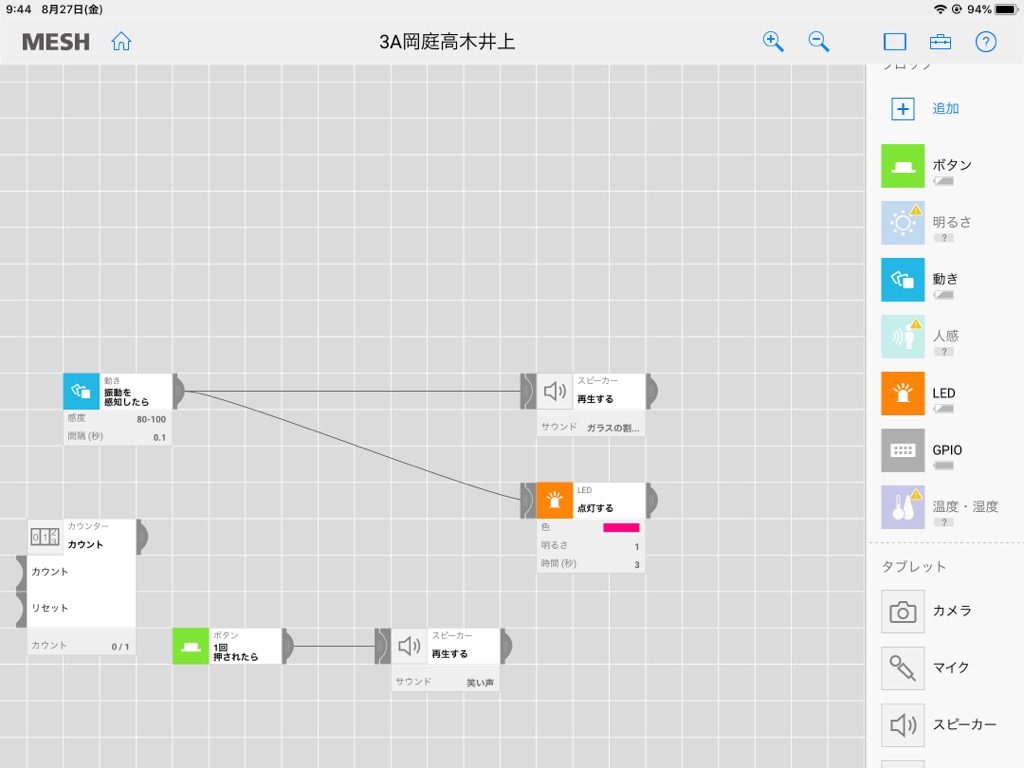Select the Camera block in tablet section
The height and width of the screenshot is (768, 1024).
tap(903, 612)
